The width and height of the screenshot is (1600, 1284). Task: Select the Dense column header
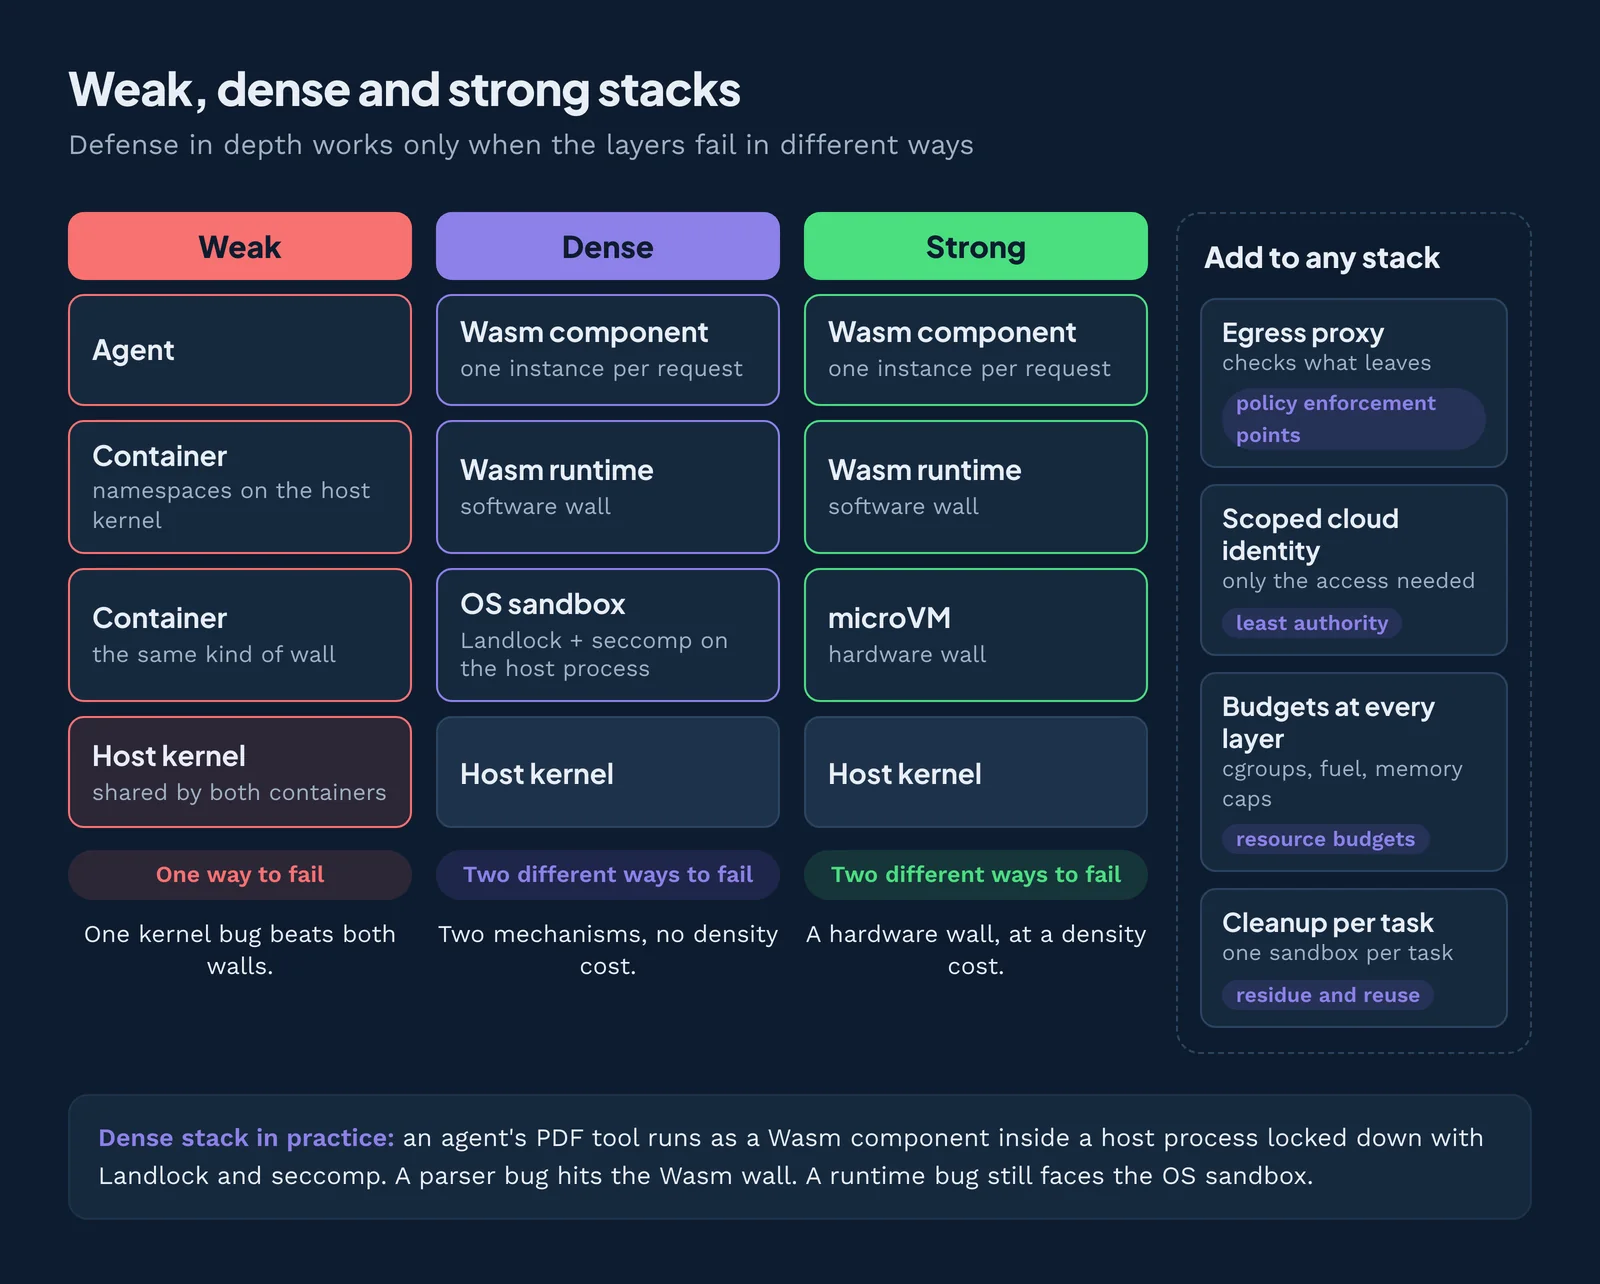pyautogui.click(x=608, y=246)
